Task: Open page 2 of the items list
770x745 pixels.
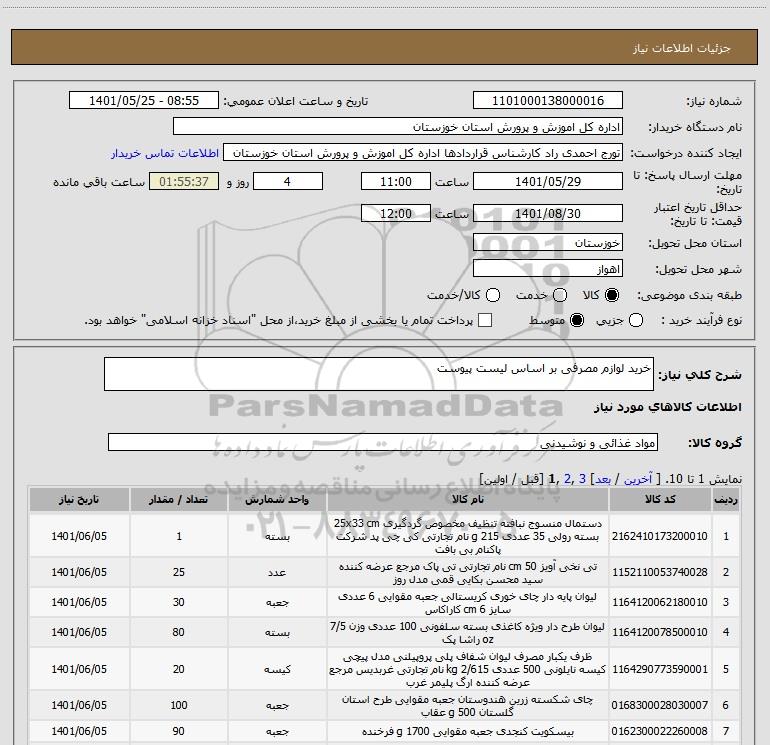Action: (568, 479)
